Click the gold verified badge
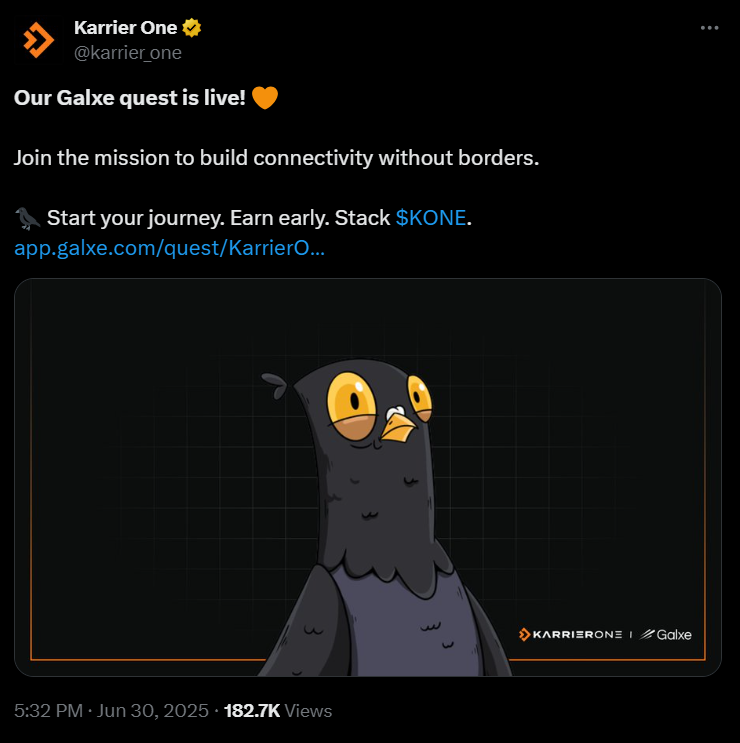The width and height of the screenshot is (740, 743). 191,28
